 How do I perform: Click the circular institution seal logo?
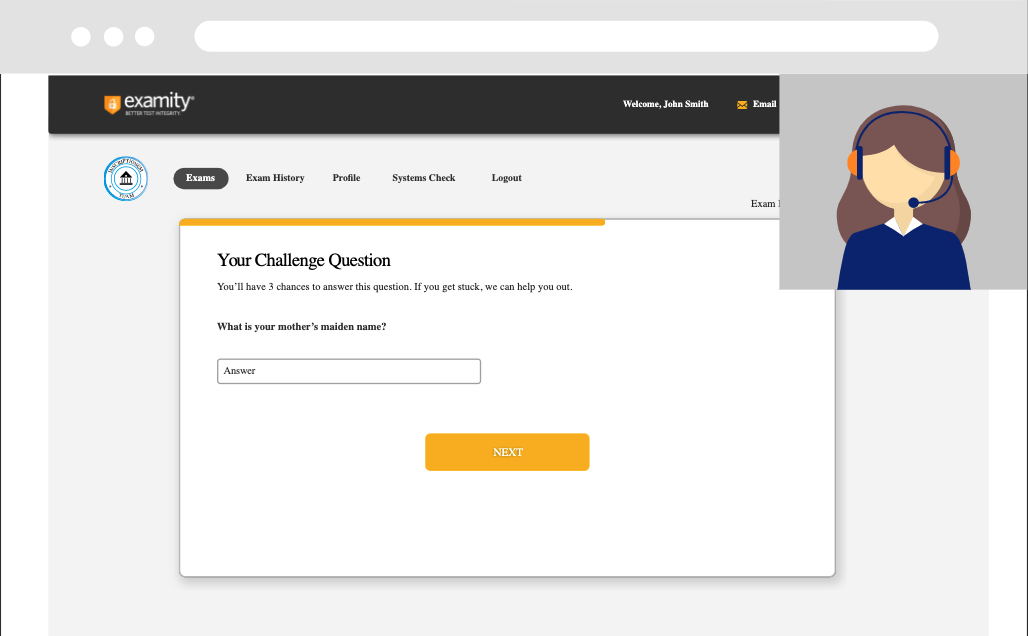(x=124, y=178)
